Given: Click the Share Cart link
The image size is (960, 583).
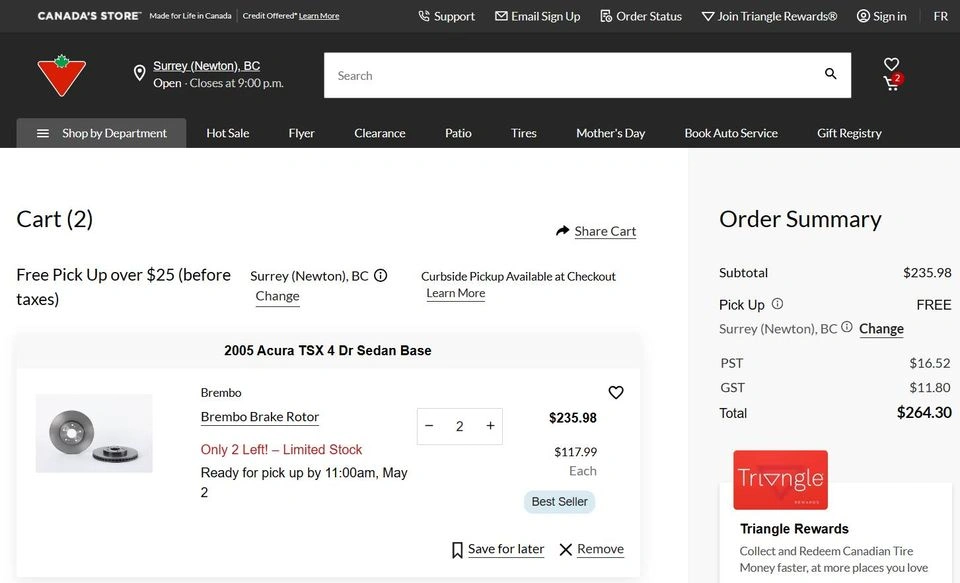Looking at the screenshot, I should (x=605, y=231).
